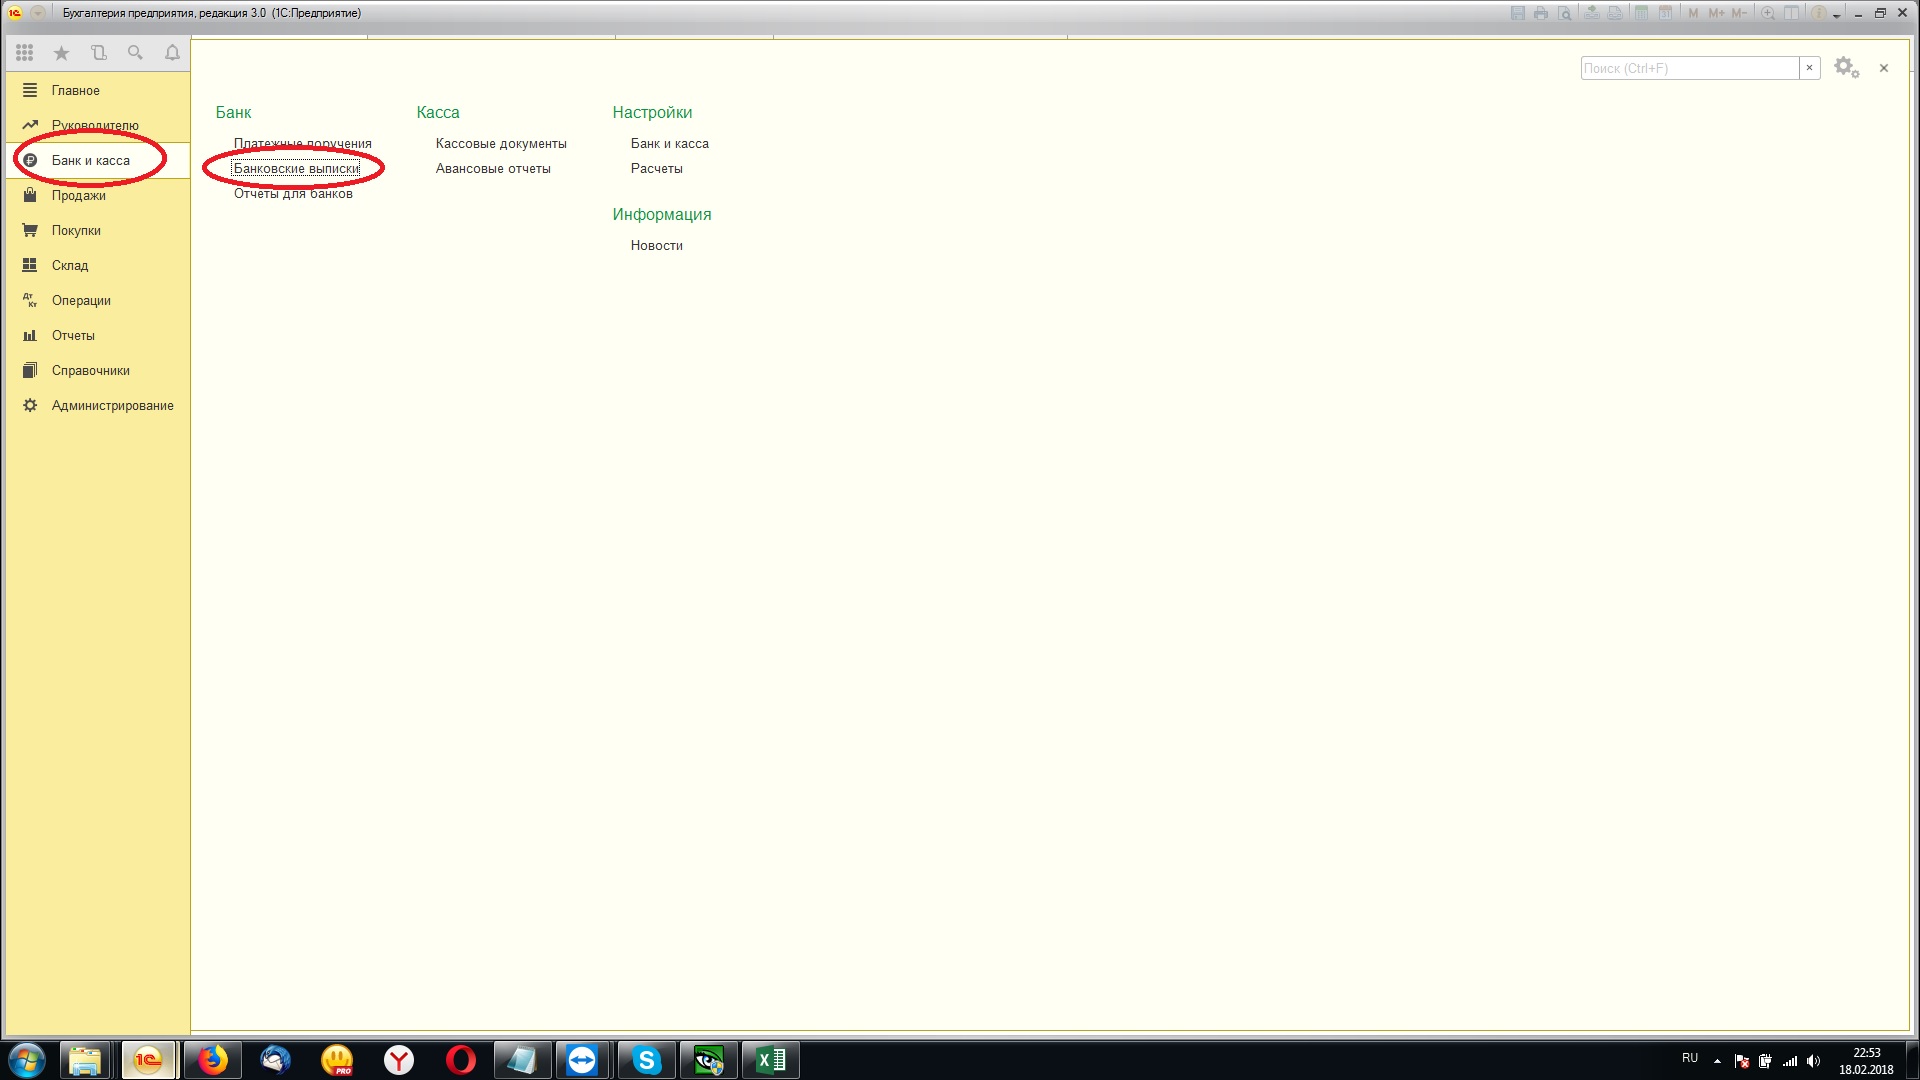Click the calculator icon in title bar

[1641, 13]
